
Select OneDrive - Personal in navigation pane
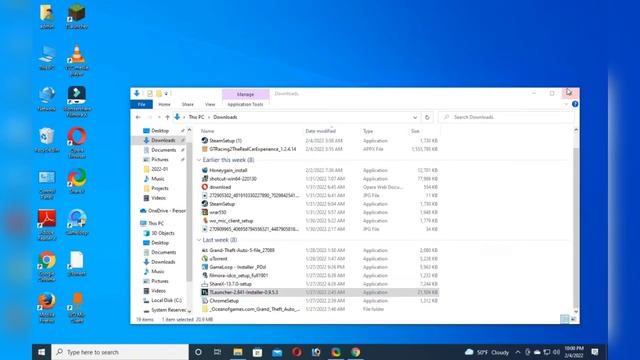[x=162, y=211]
